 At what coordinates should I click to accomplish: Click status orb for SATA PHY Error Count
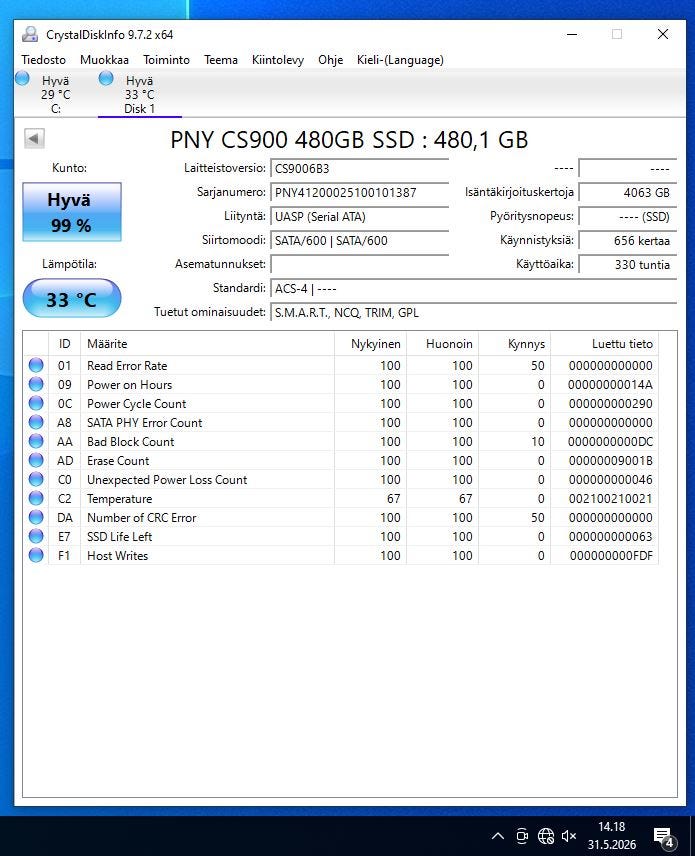coord(36,423)
